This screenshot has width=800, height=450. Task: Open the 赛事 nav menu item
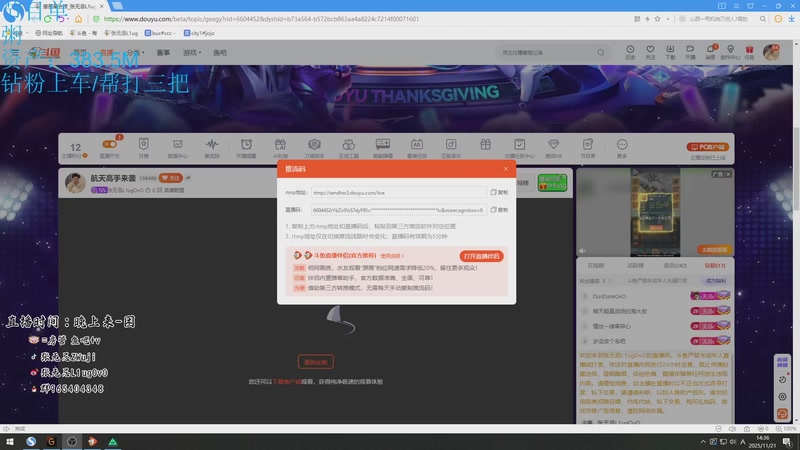[x=163, y=53]
